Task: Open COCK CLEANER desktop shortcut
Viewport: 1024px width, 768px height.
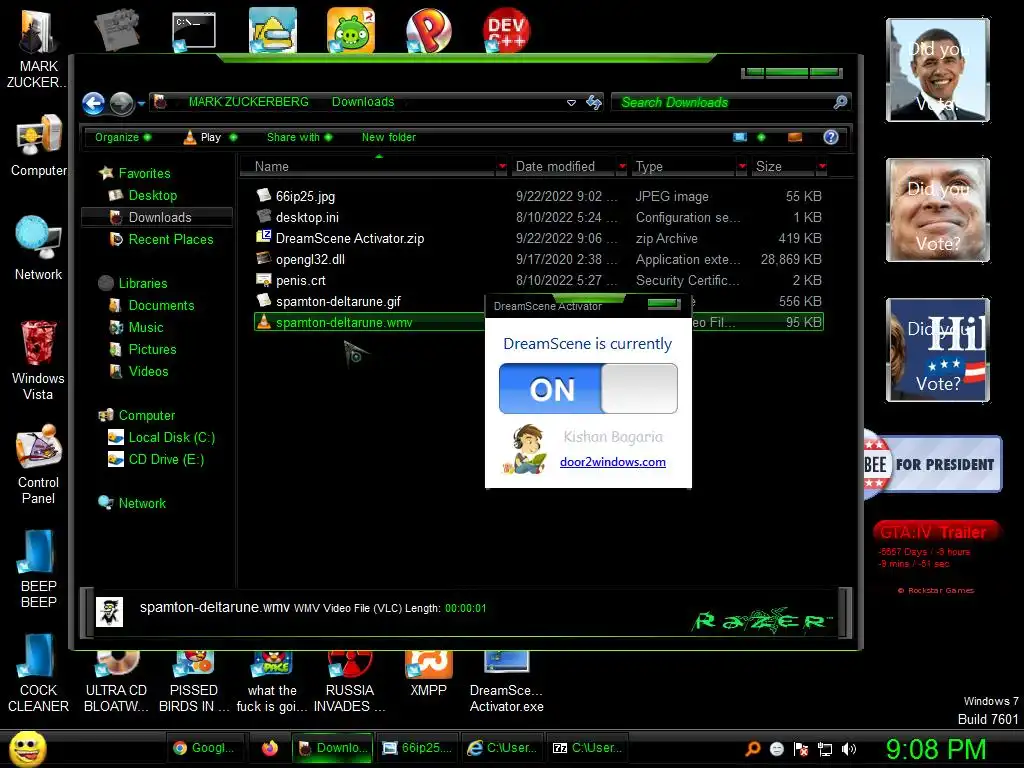Action: [x=38, y=673]
